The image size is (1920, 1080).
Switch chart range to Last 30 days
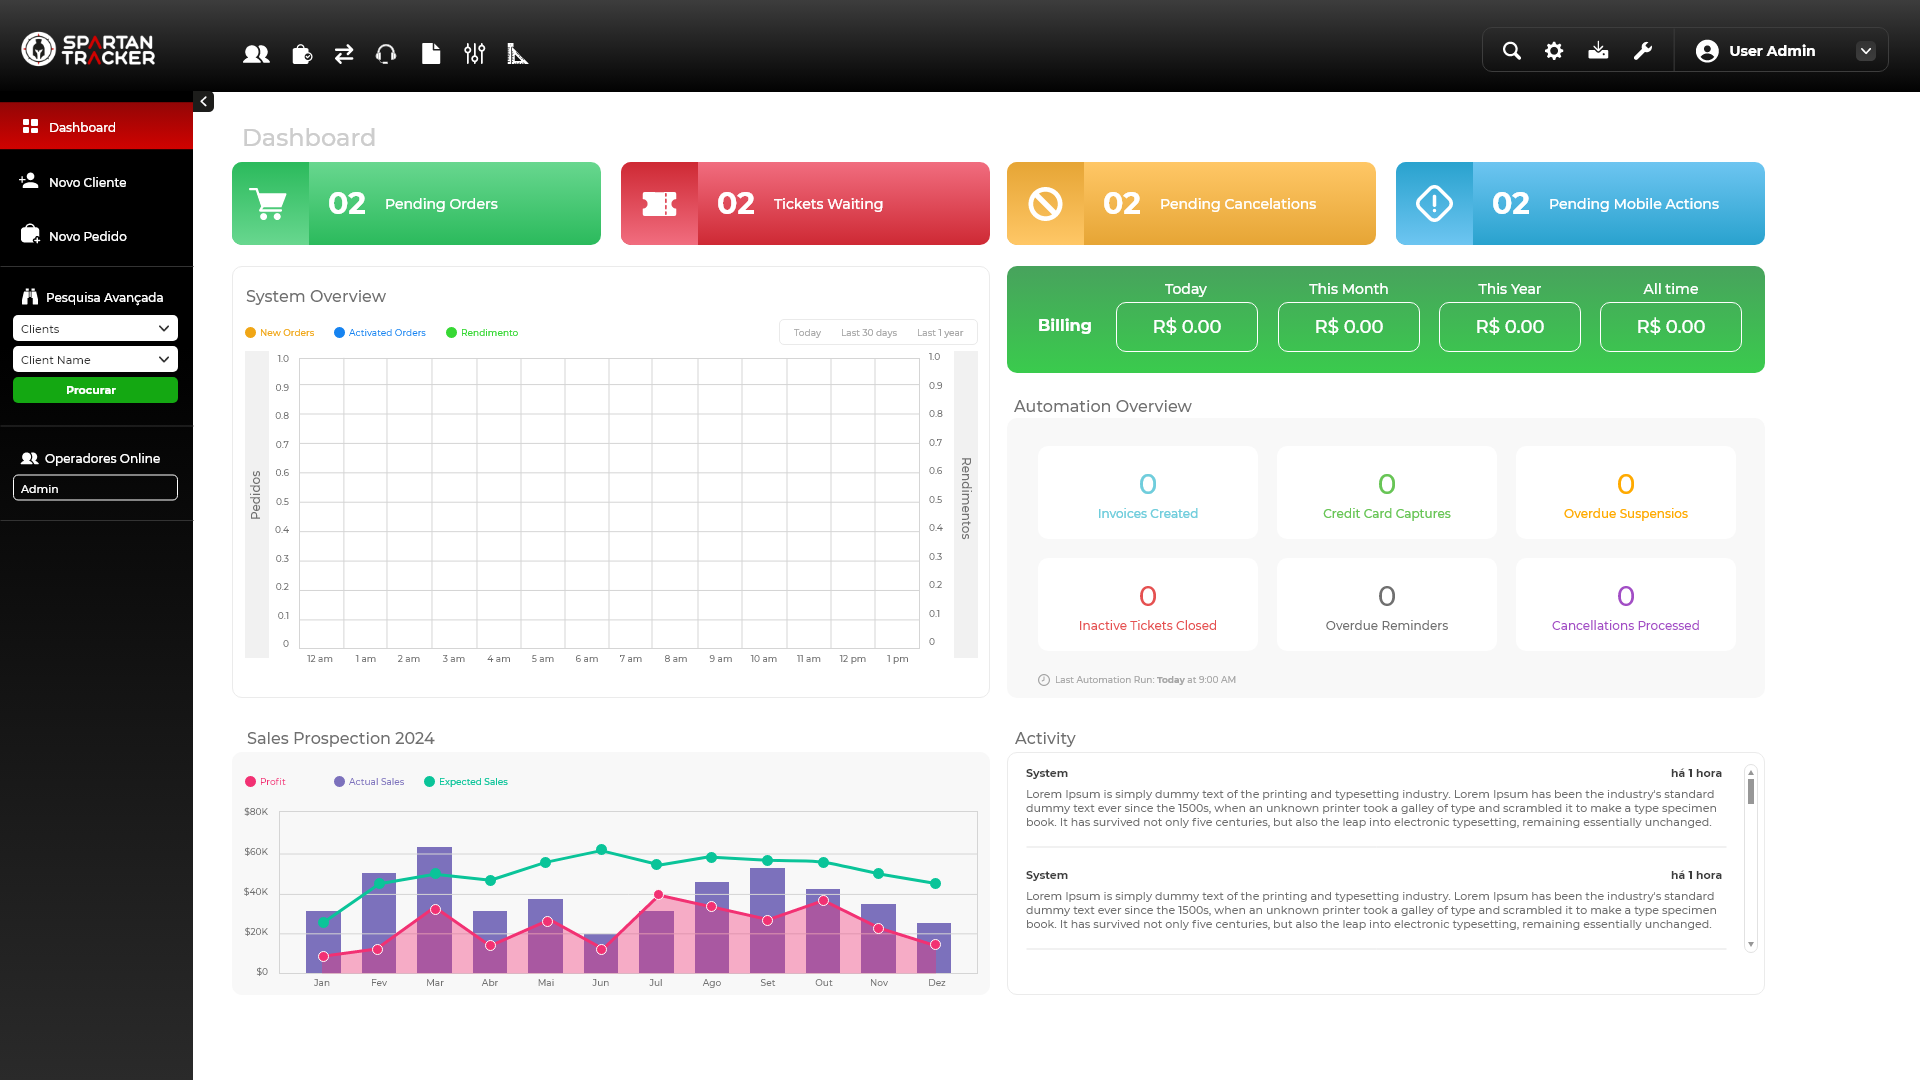coord(868,333)
